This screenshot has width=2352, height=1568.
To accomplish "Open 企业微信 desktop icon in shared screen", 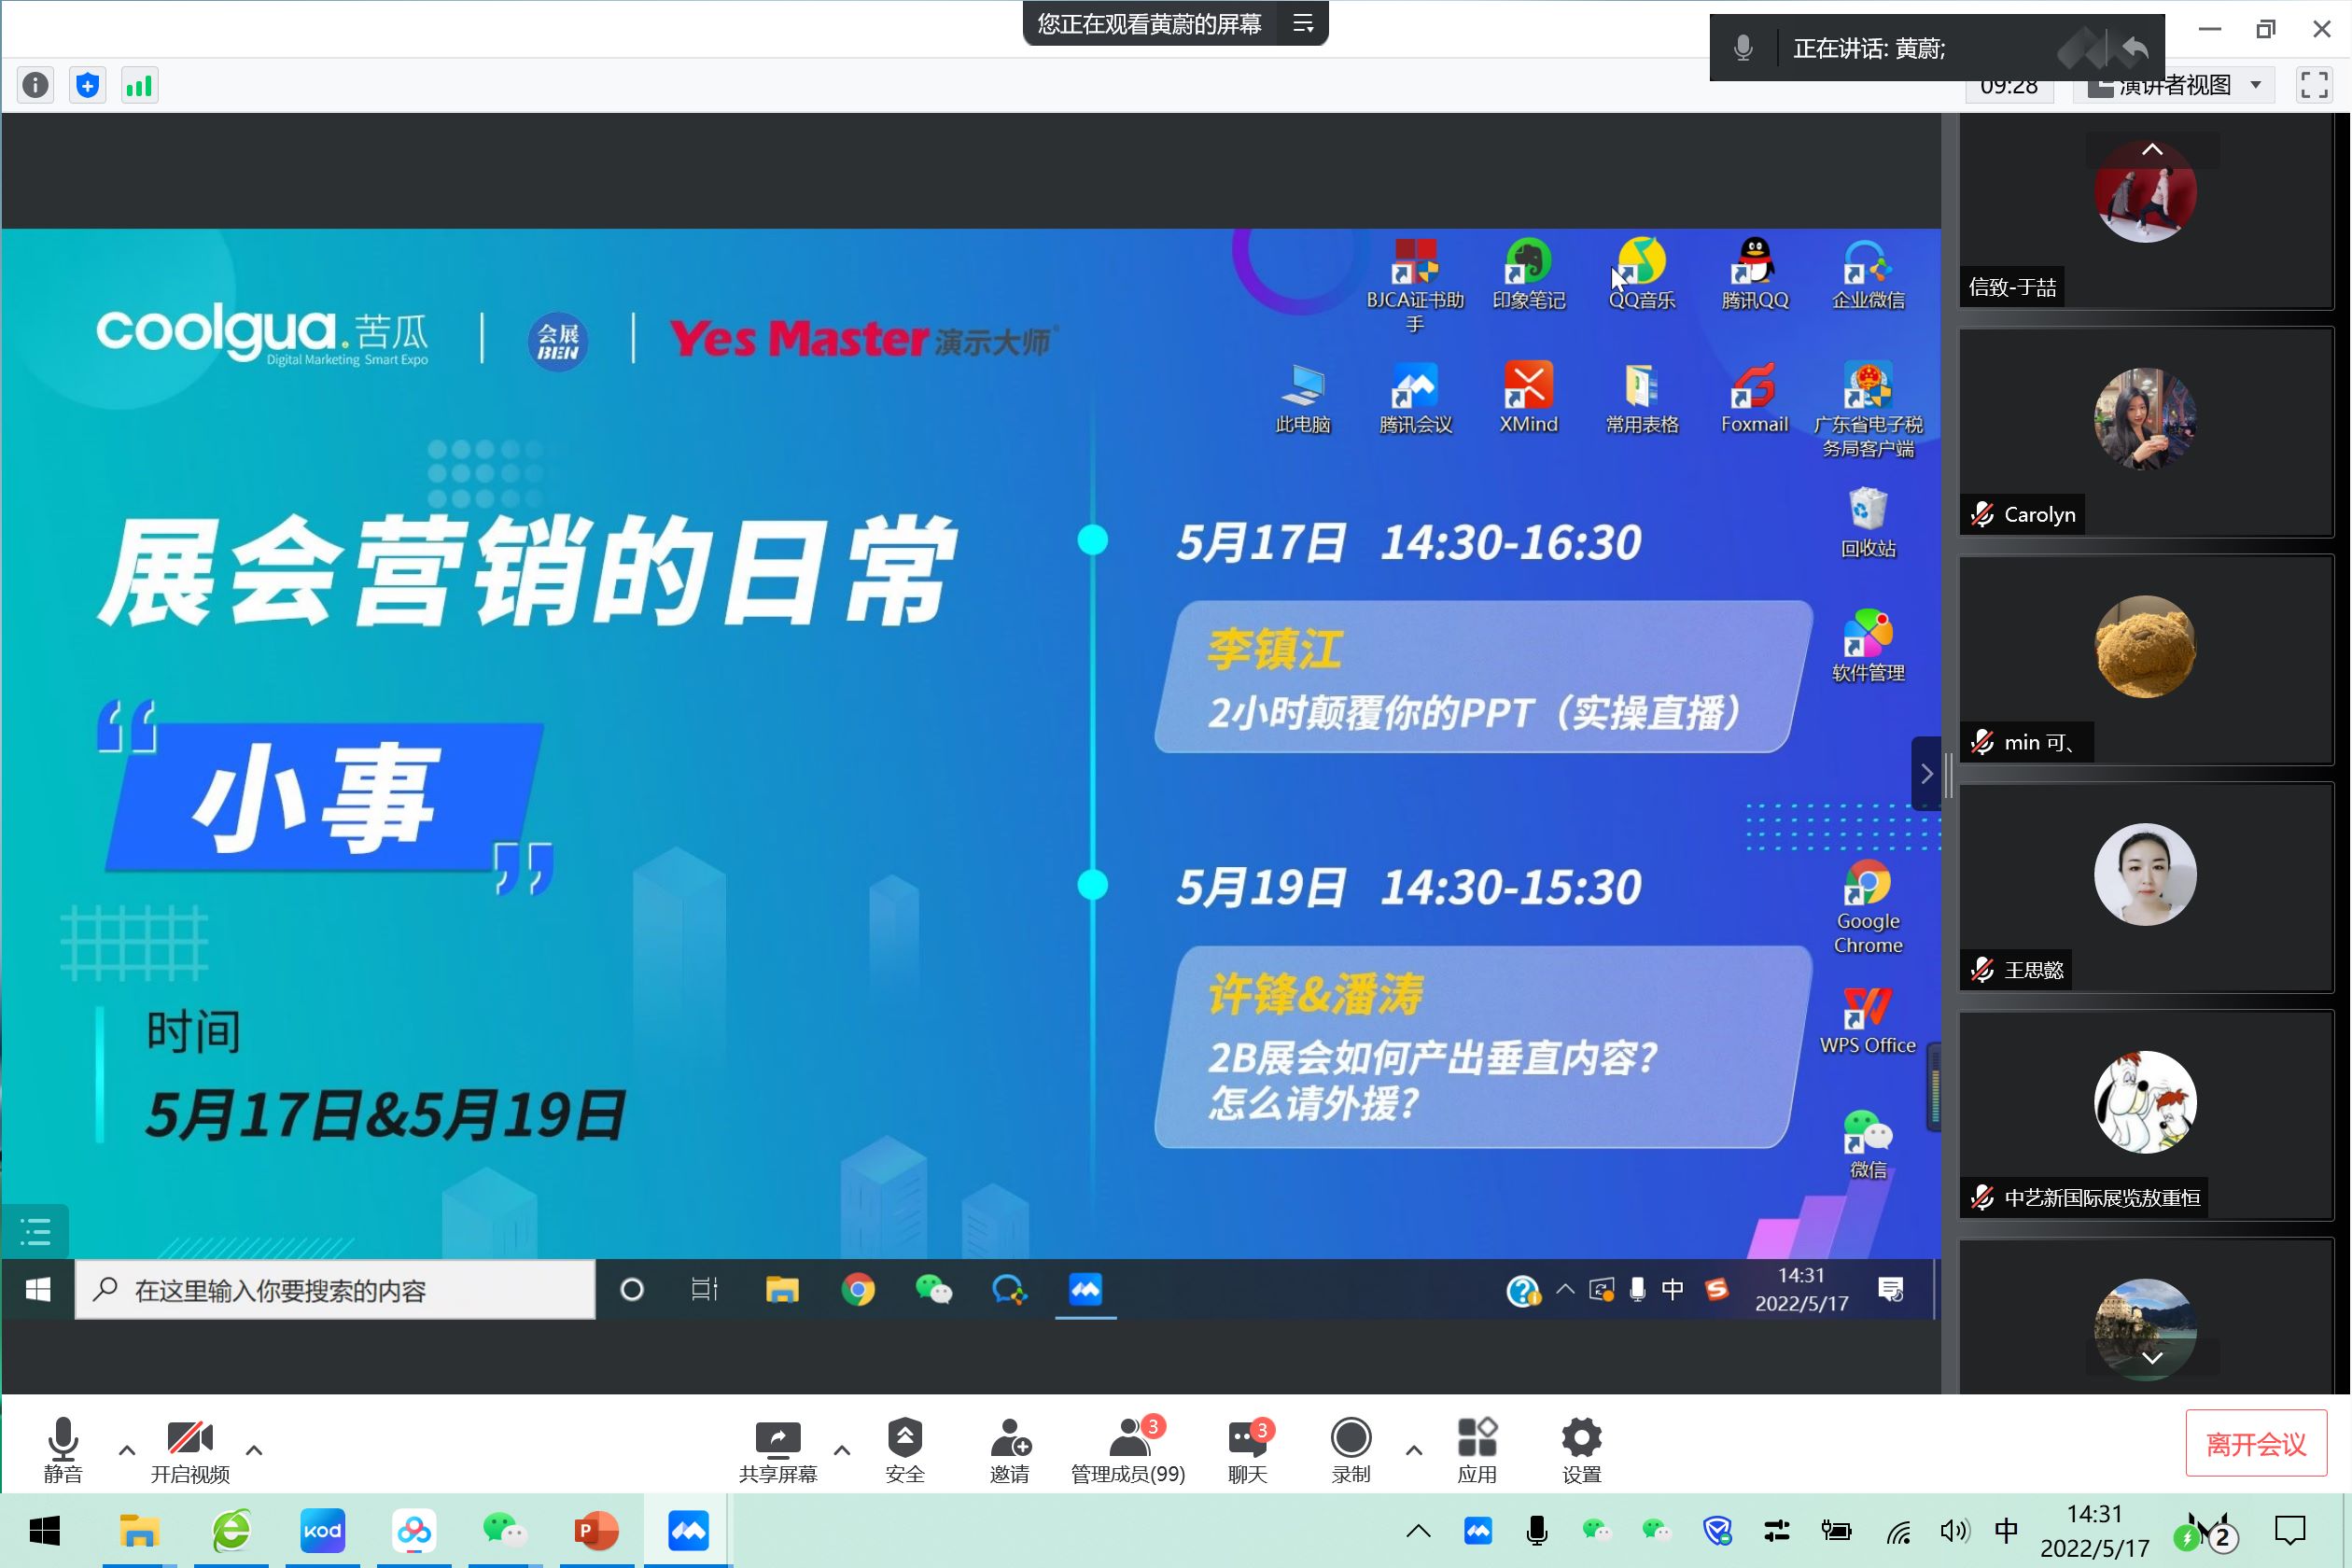I will tap(1868, 274).
